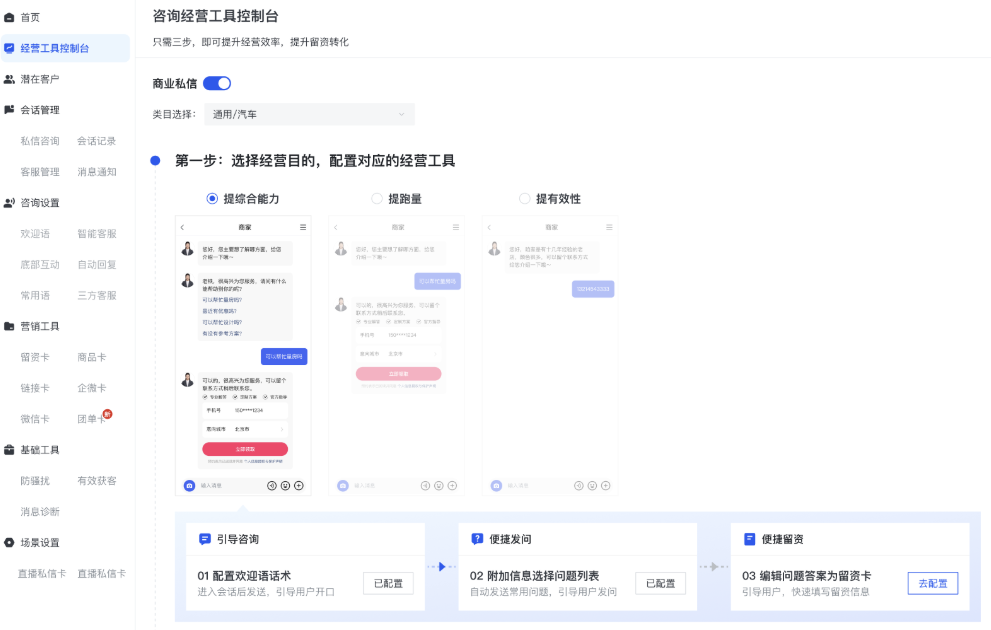Open 底部互动 settings
Viewport: 991px width, 630px height.
coord(40,265)
